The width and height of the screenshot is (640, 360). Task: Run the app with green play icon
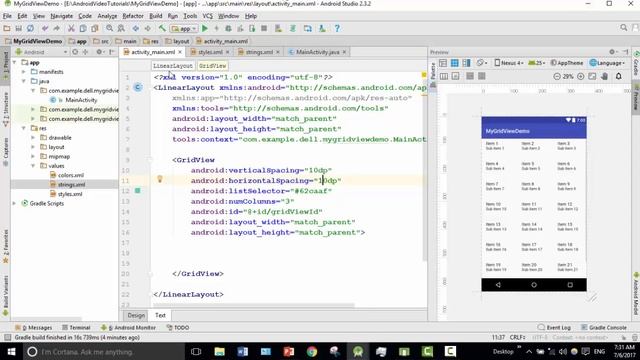[205, 29]
